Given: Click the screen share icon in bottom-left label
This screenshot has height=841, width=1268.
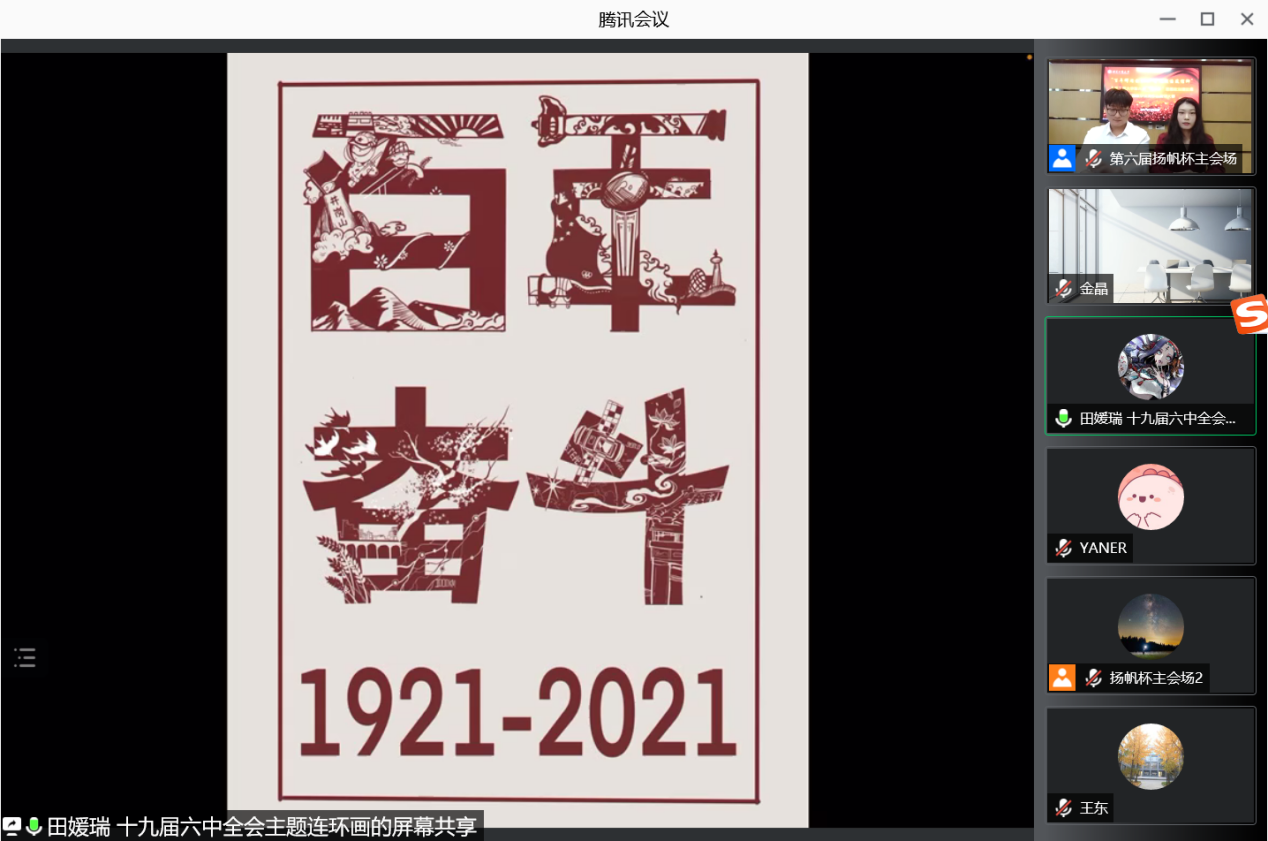Looking at the screenshot, I should (12, 826).
